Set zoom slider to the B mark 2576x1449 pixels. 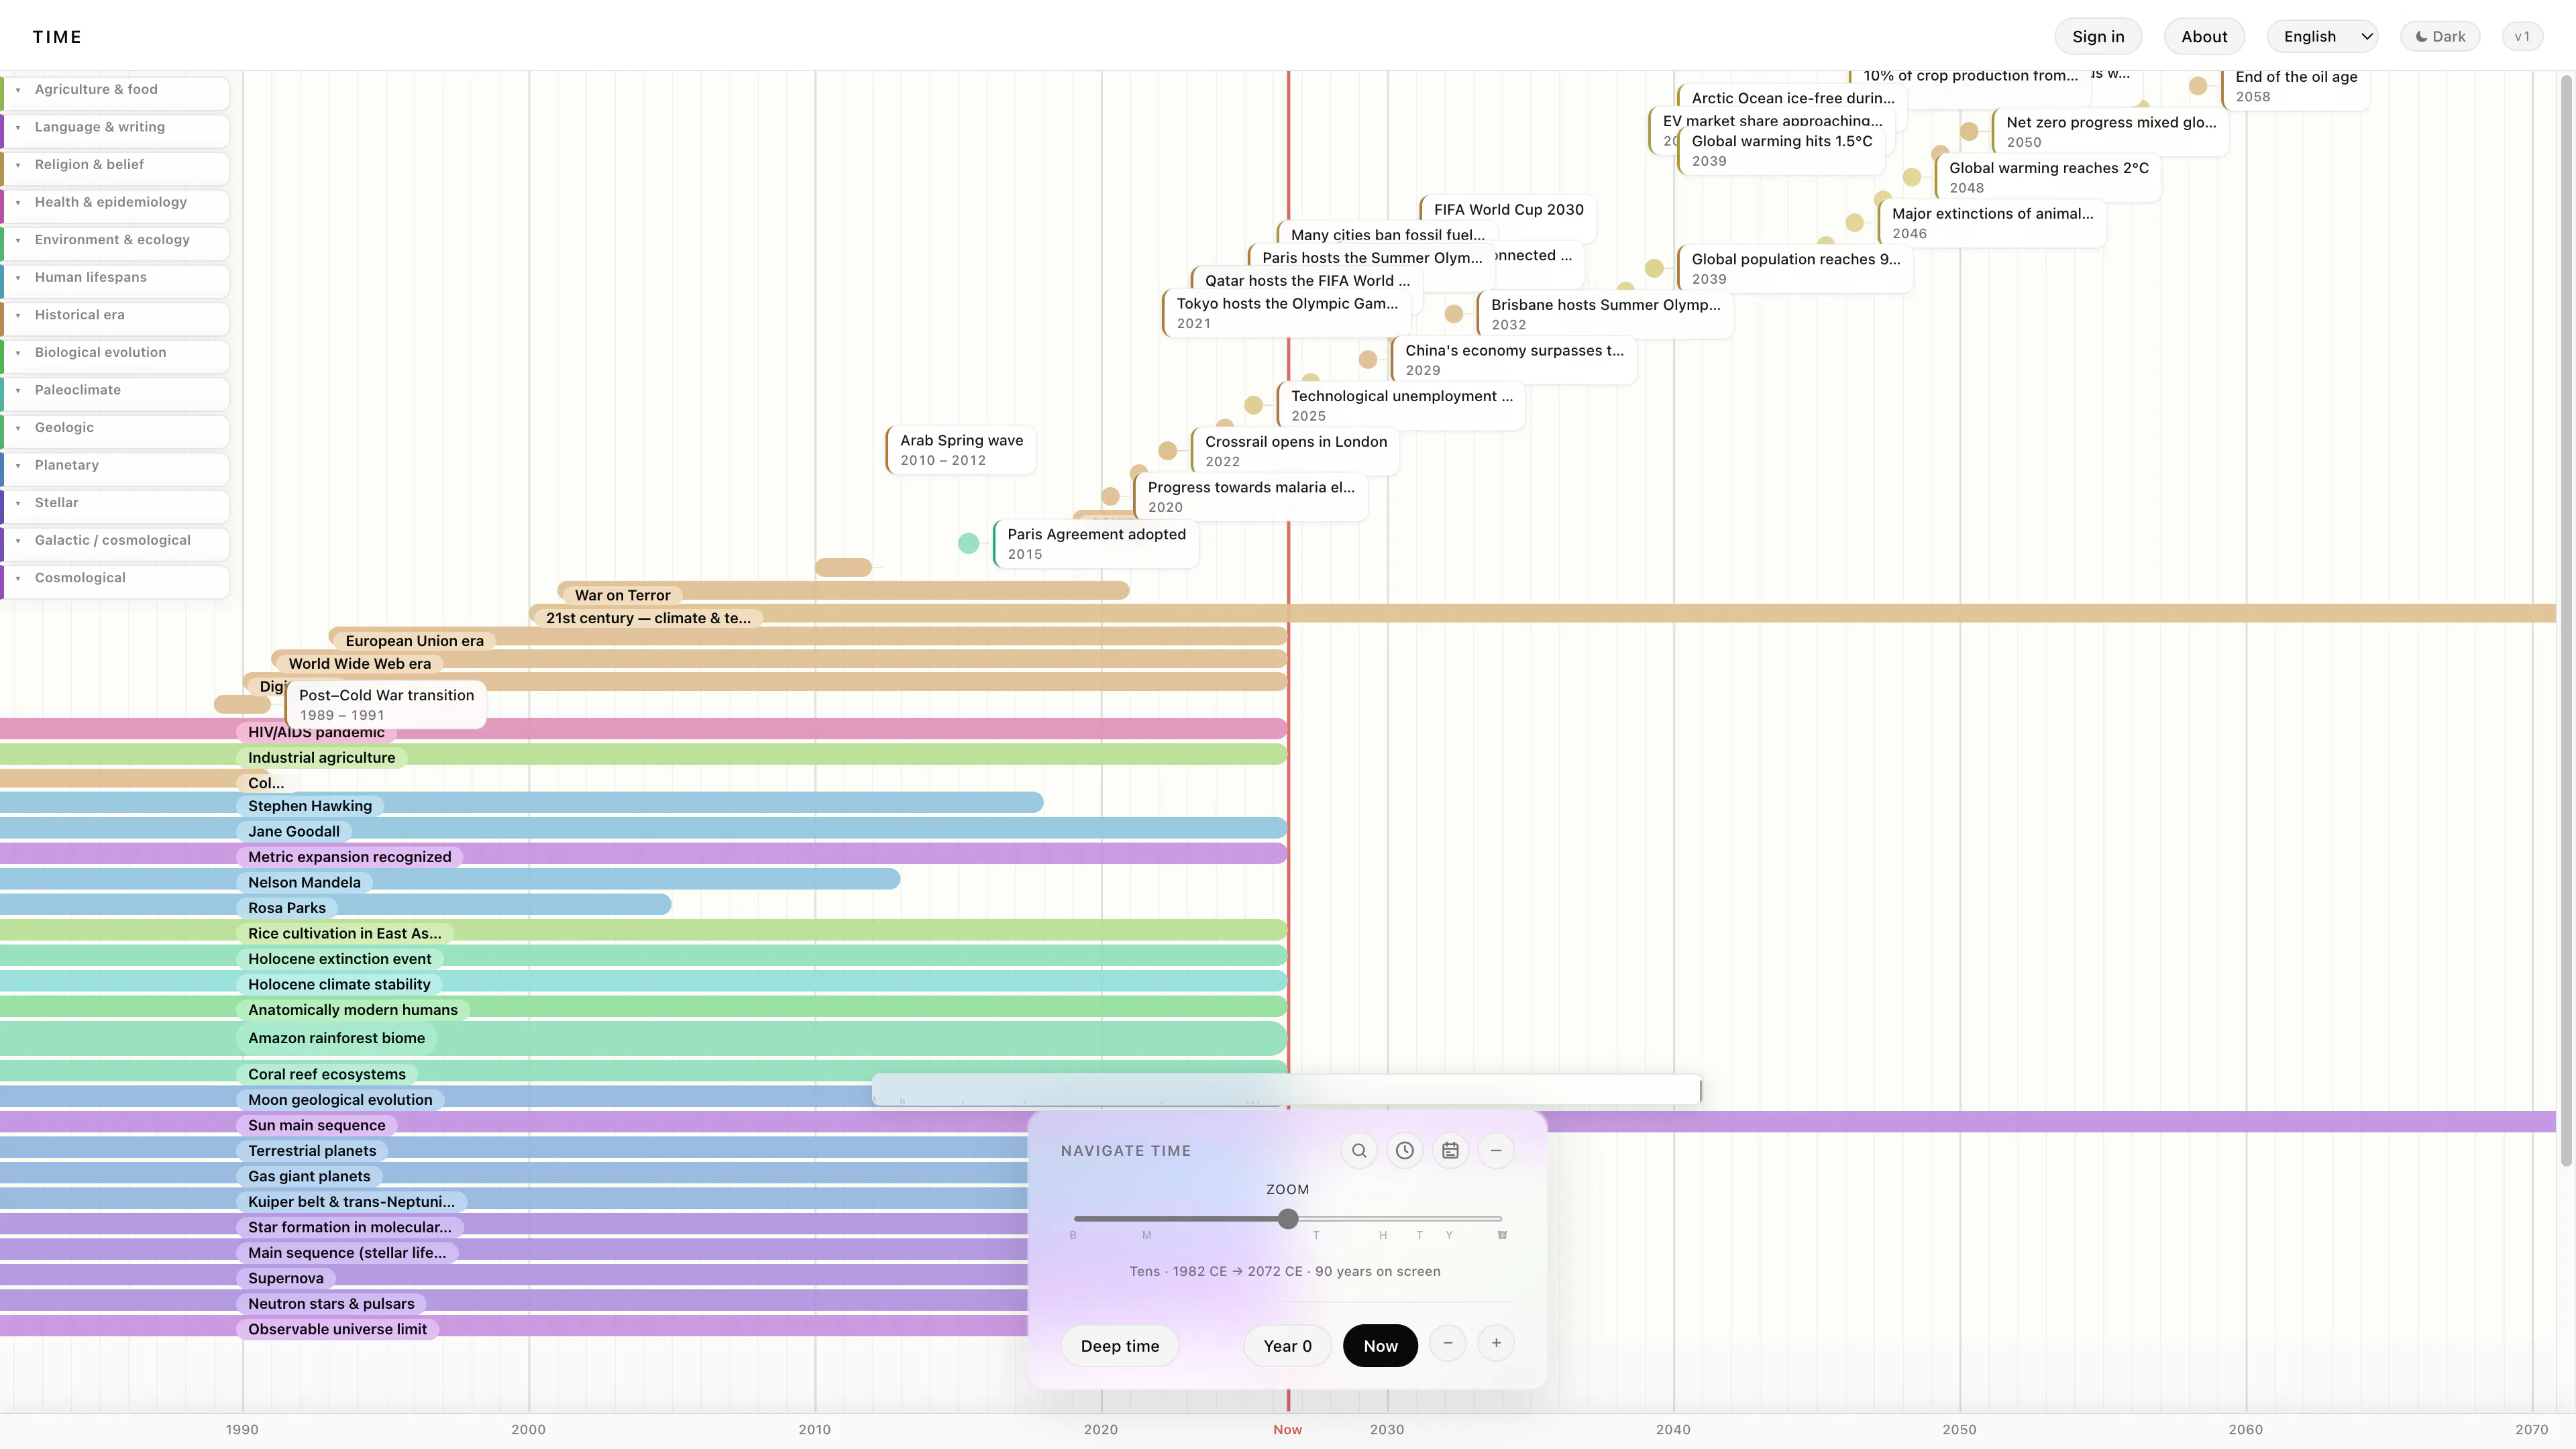(x=1073, y=1235)
